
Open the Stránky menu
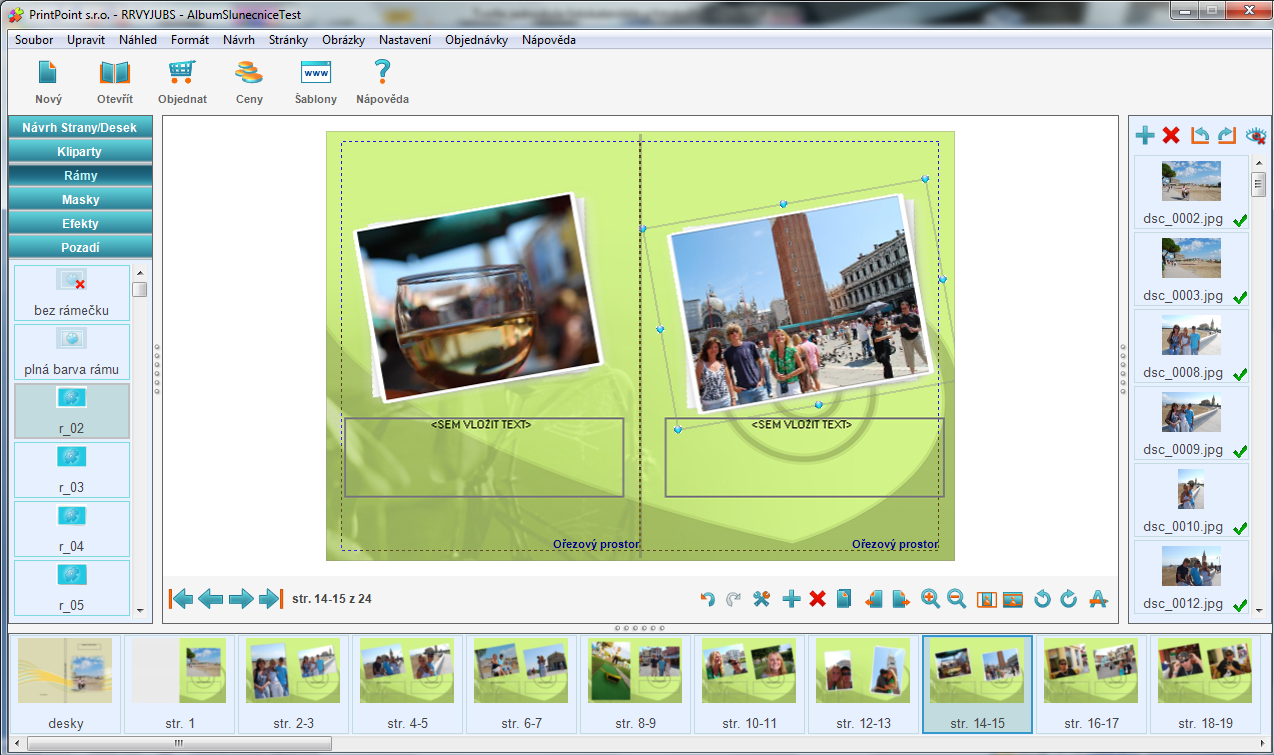(x=288, y=40)
